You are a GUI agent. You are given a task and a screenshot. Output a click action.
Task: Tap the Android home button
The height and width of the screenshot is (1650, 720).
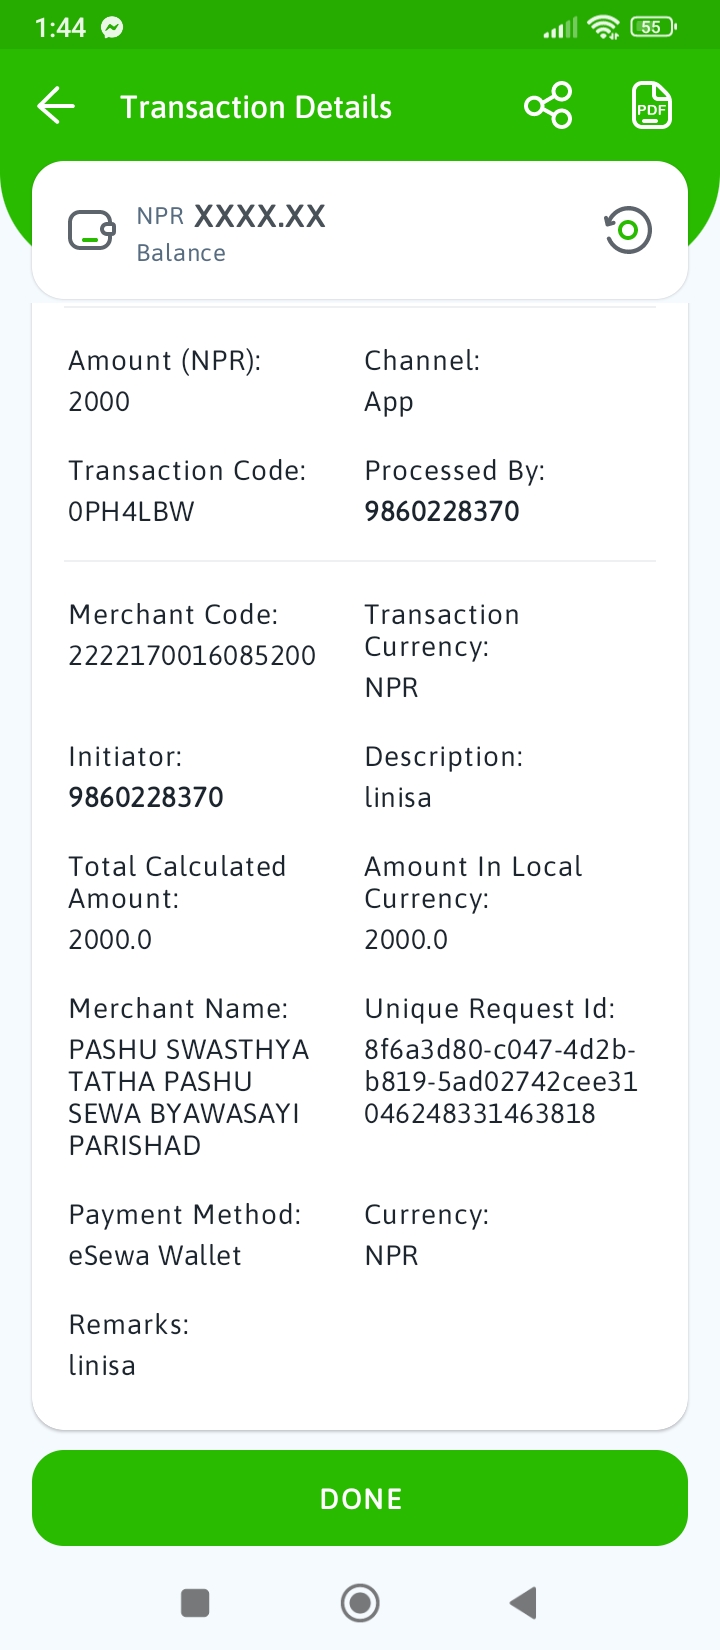[x=360, y=1603]
